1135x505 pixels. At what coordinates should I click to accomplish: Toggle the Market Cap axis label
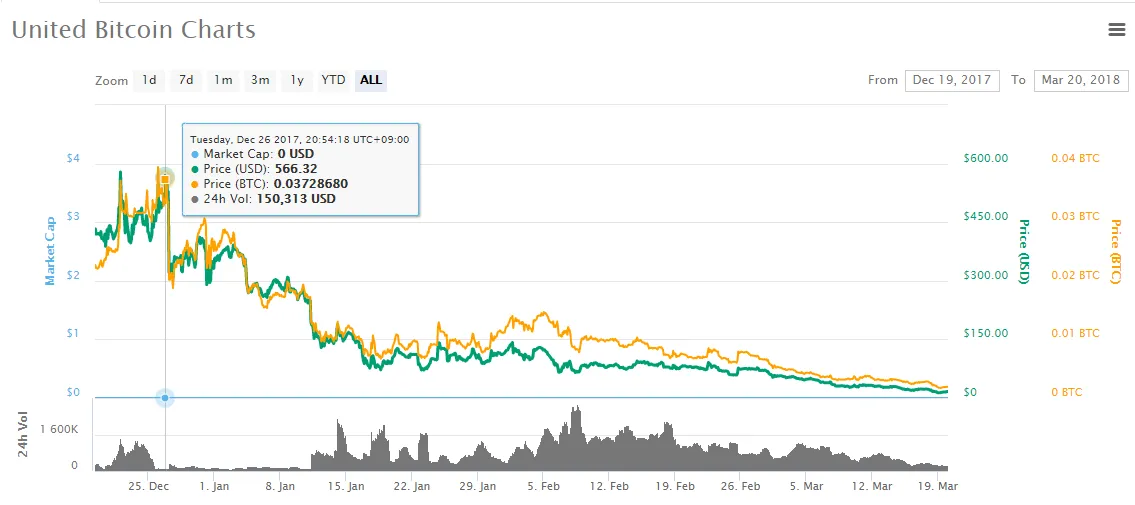(x=49, y=252)
